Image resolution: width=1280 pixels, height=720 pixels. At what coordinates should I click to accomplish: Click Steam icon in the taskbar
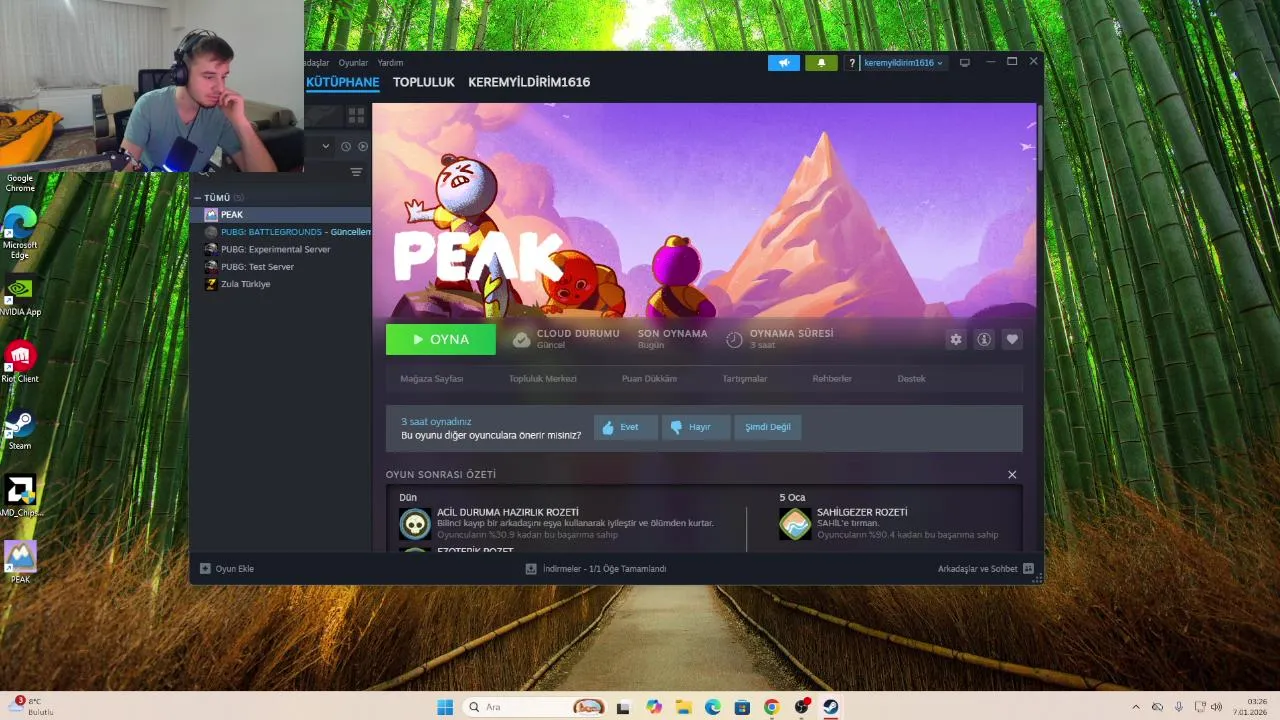pos(831,707)
